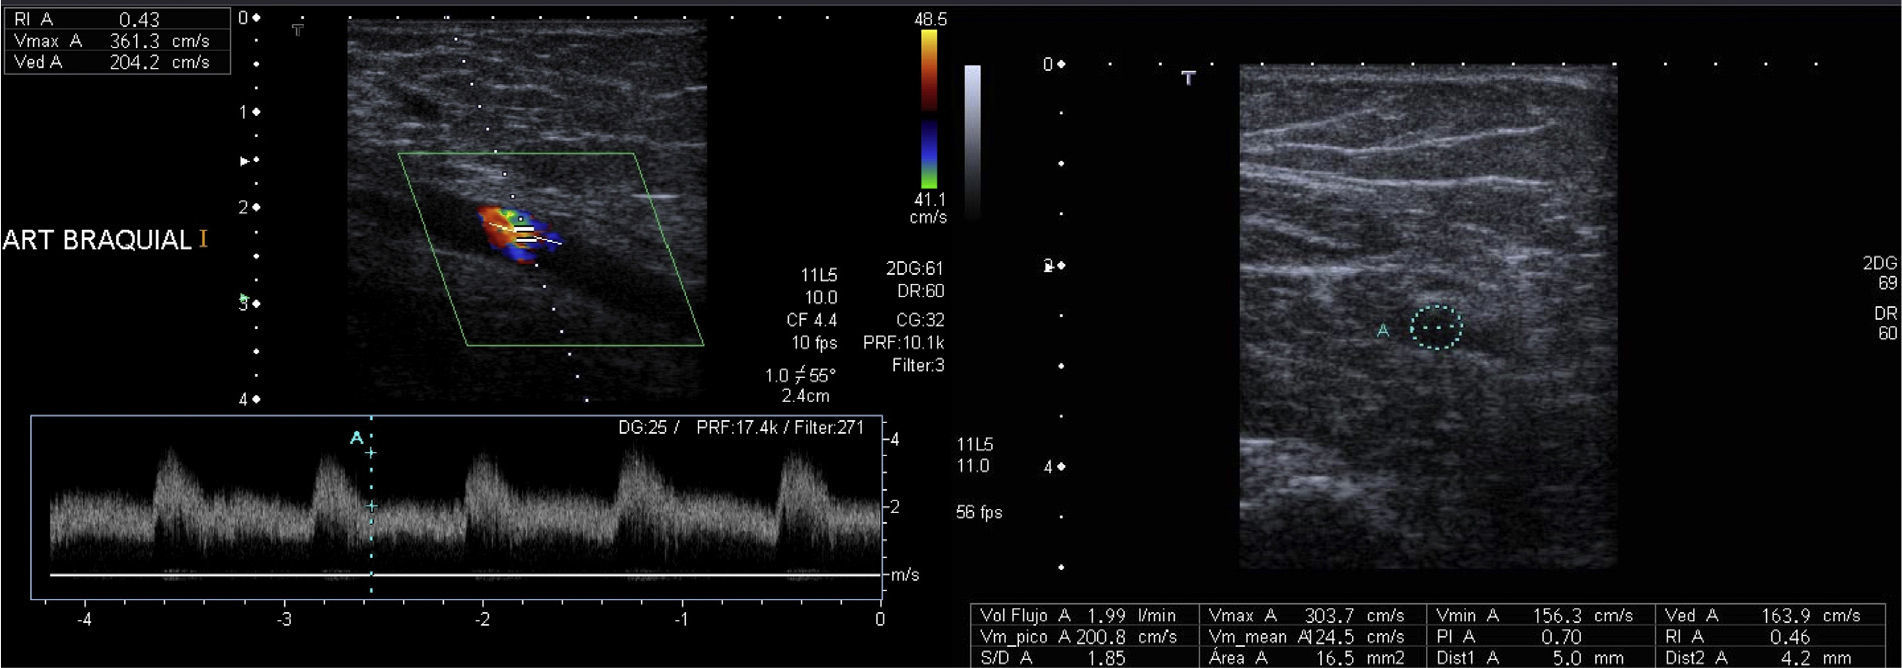Click the A label beside the ellipse

(1383, 330)
